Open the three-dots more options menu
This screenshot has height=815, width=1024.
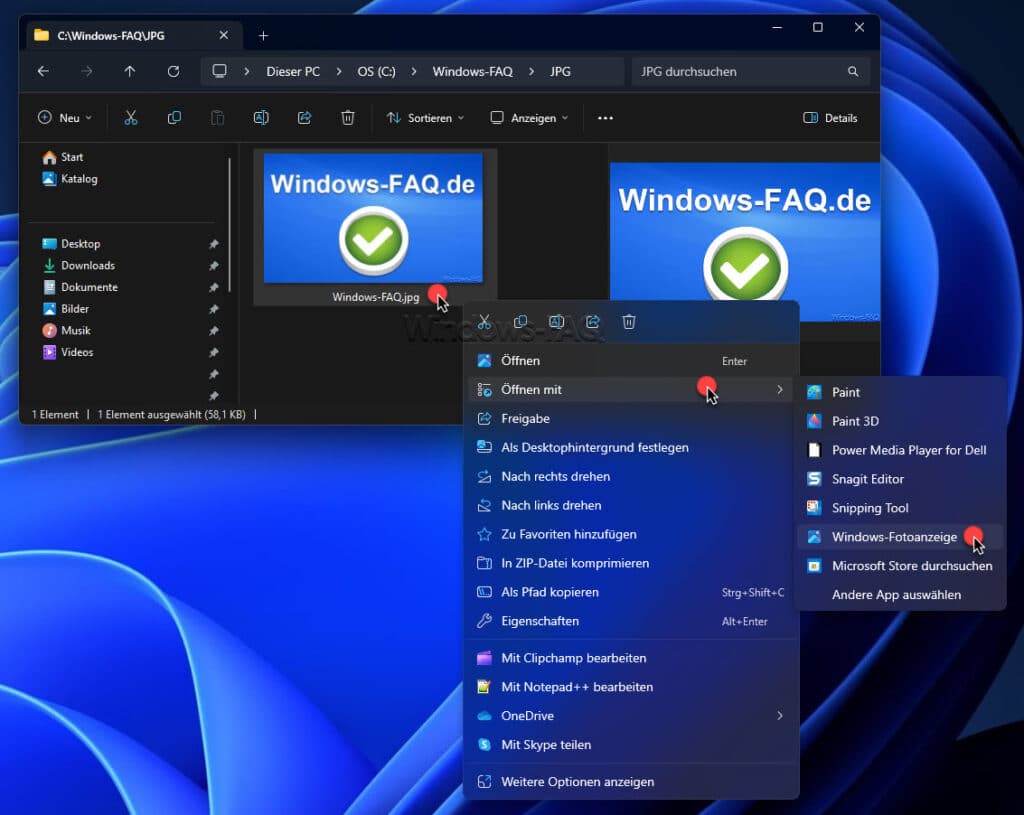605,118
